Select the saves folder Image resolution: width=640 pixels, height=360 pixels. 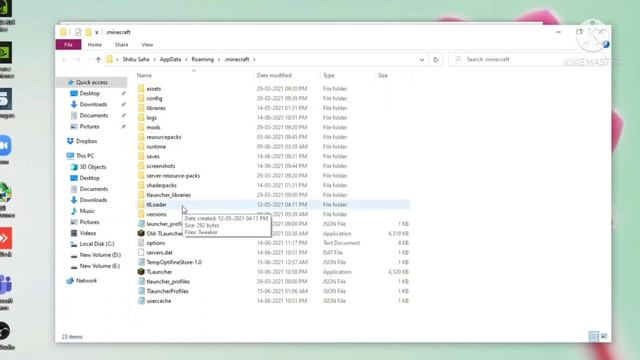click(153, 156)
